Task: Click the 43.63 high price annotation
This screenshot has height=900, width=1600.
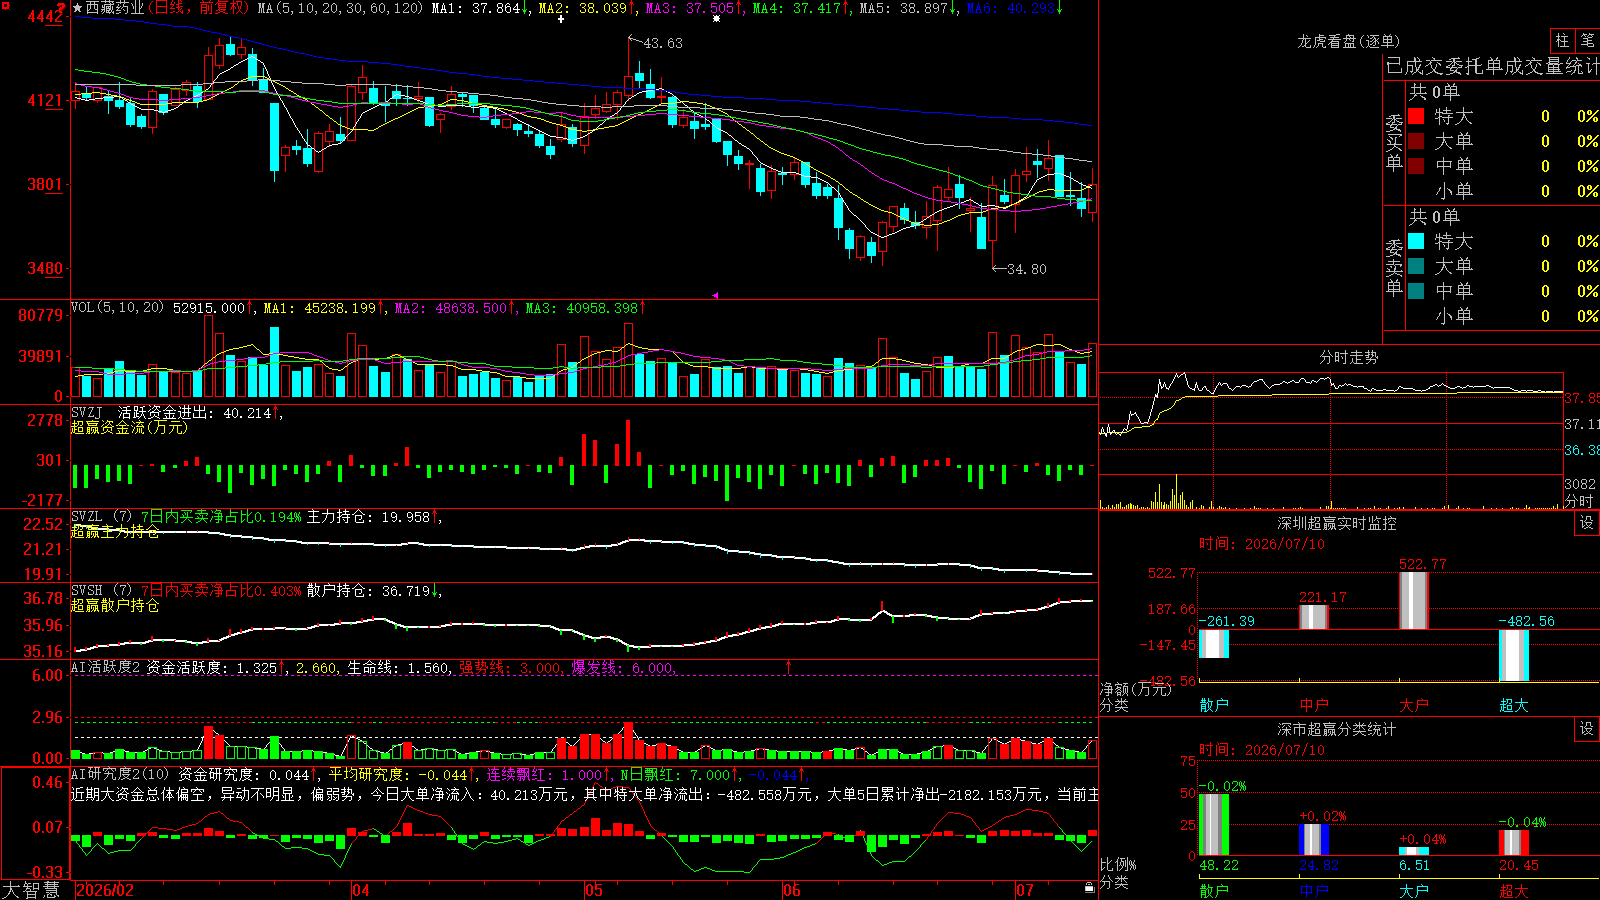Action: pos(663,43)
